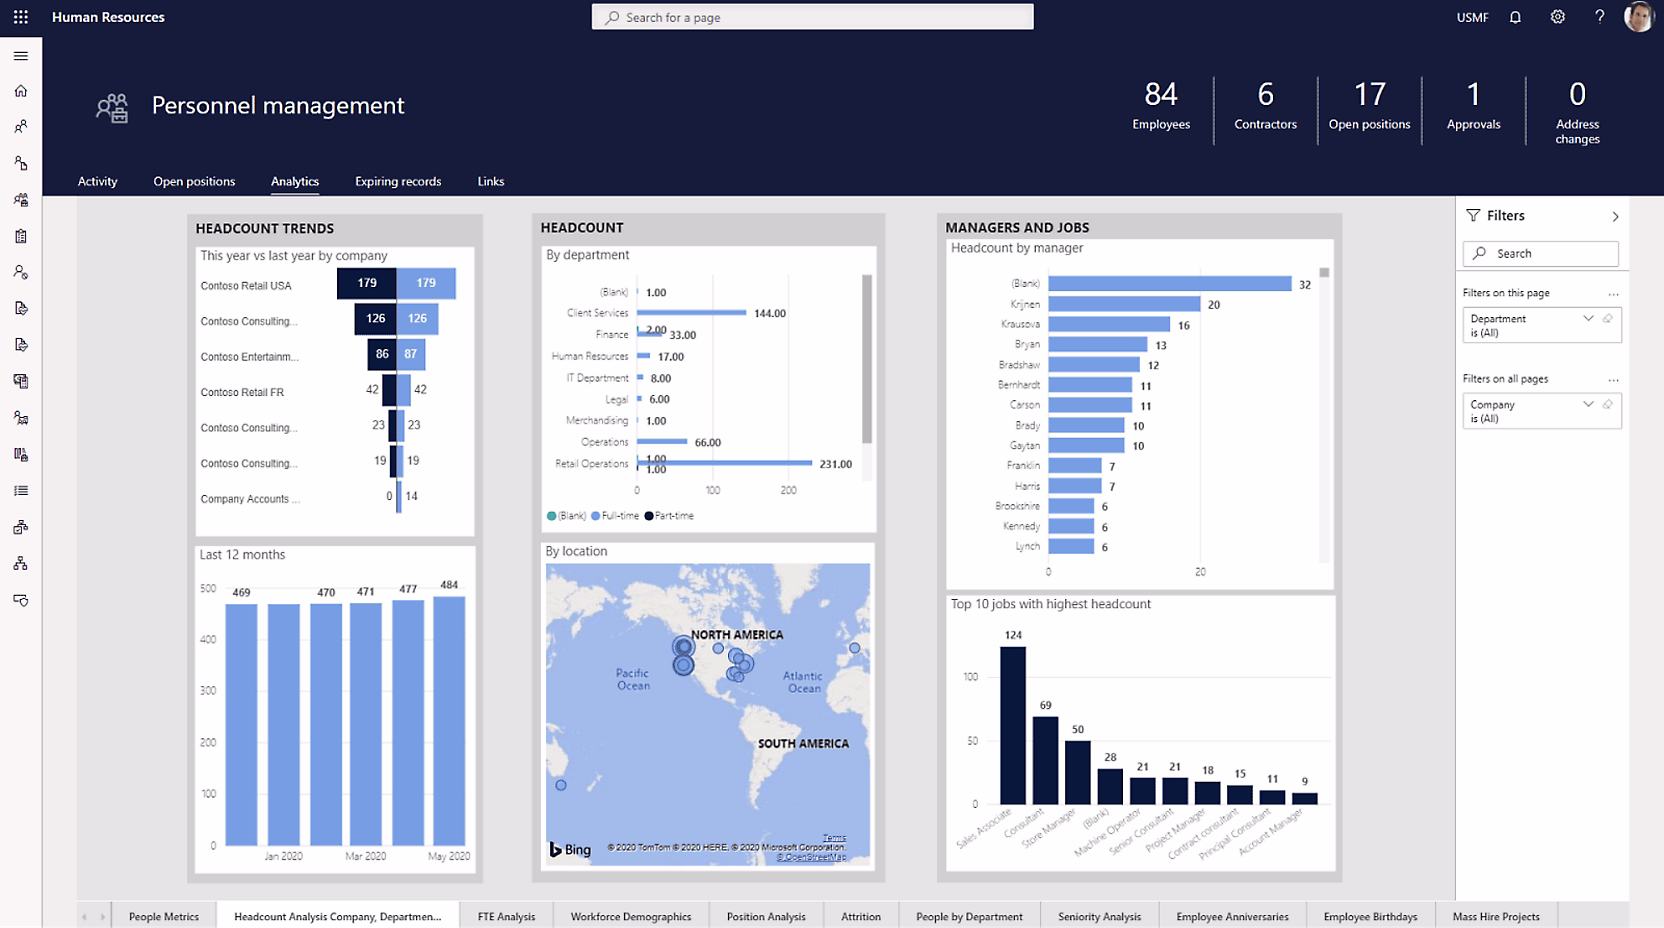
Task: Expand the Department filter dropdown
Action: point(1588,319)
